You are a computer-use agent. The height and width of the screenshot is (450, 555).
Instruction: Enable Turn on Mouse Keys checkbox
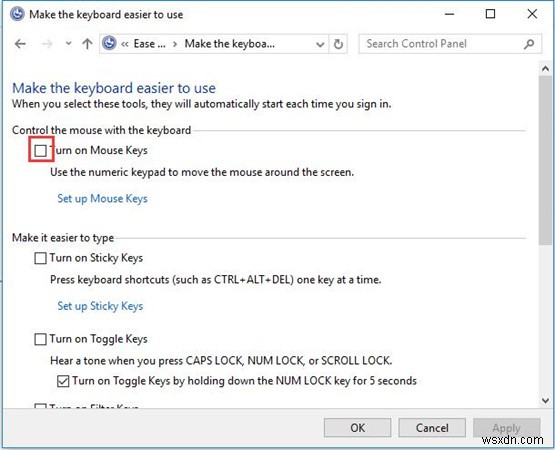point(40,151)
